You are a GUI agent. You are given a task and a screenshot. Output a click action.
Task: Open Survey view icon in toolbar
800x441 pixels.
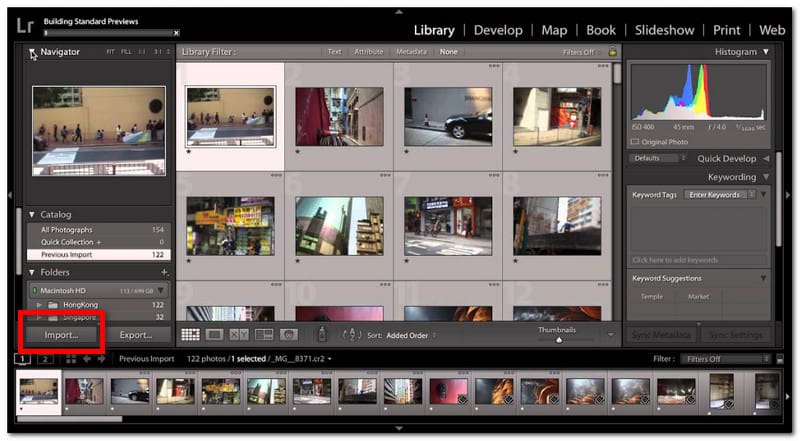[264, 335]
